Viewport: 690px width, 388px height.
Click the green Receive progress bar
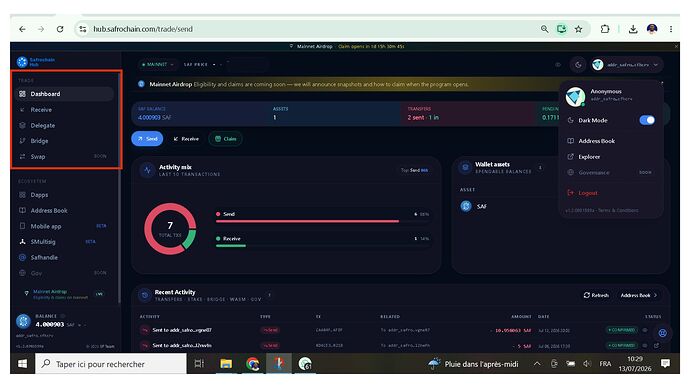[231, 246]
